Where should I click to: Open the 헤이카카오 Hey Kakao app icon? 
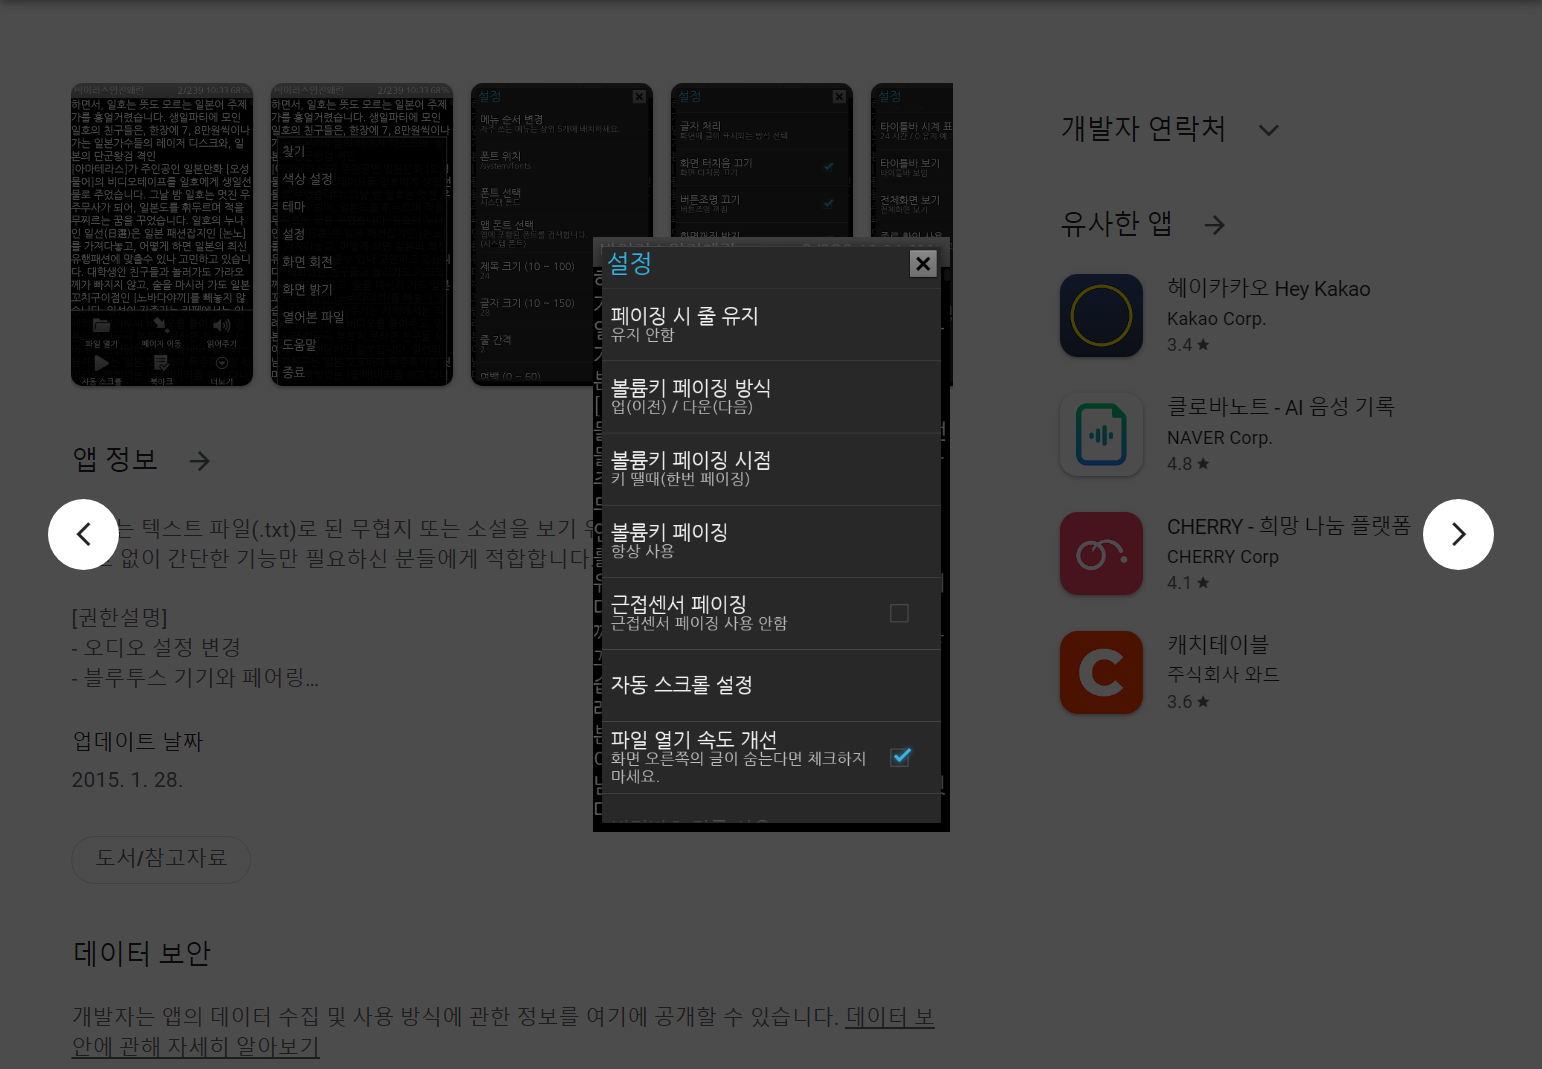pyautogui.click(x=1101, y=315)
